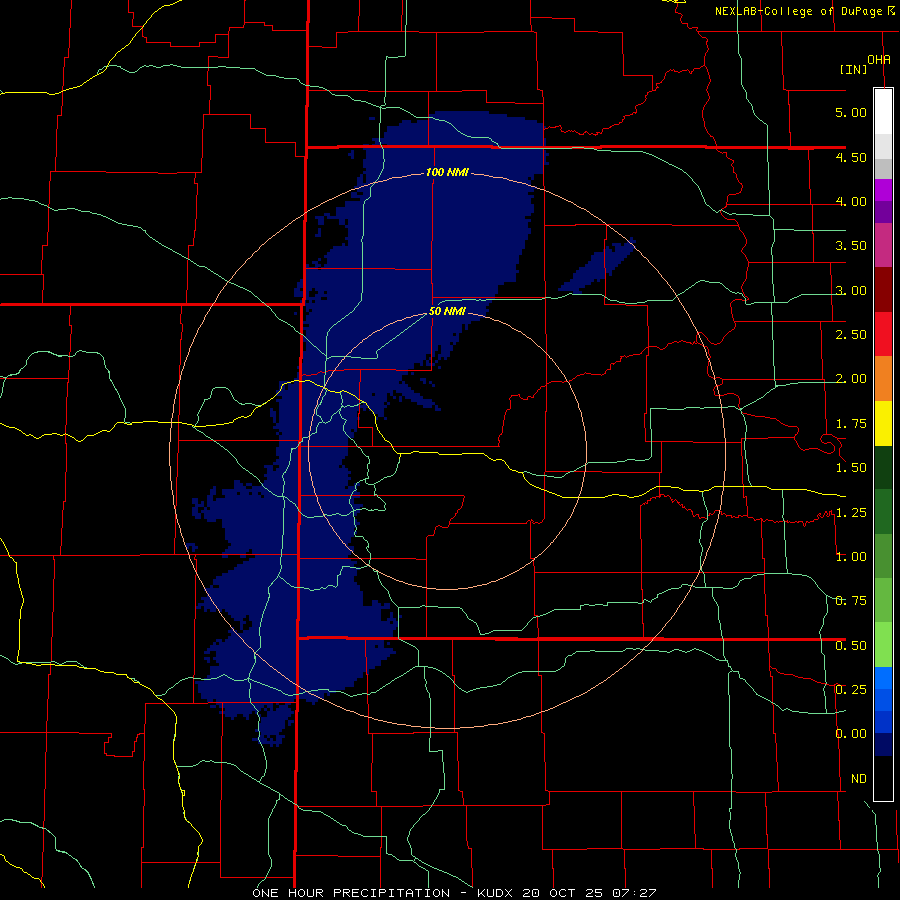Viewport: 900px width, 900px height.
Task: Pick the pink-magenta swatch near 3.50
Action: pyautogui.click(x=883, y=245)
